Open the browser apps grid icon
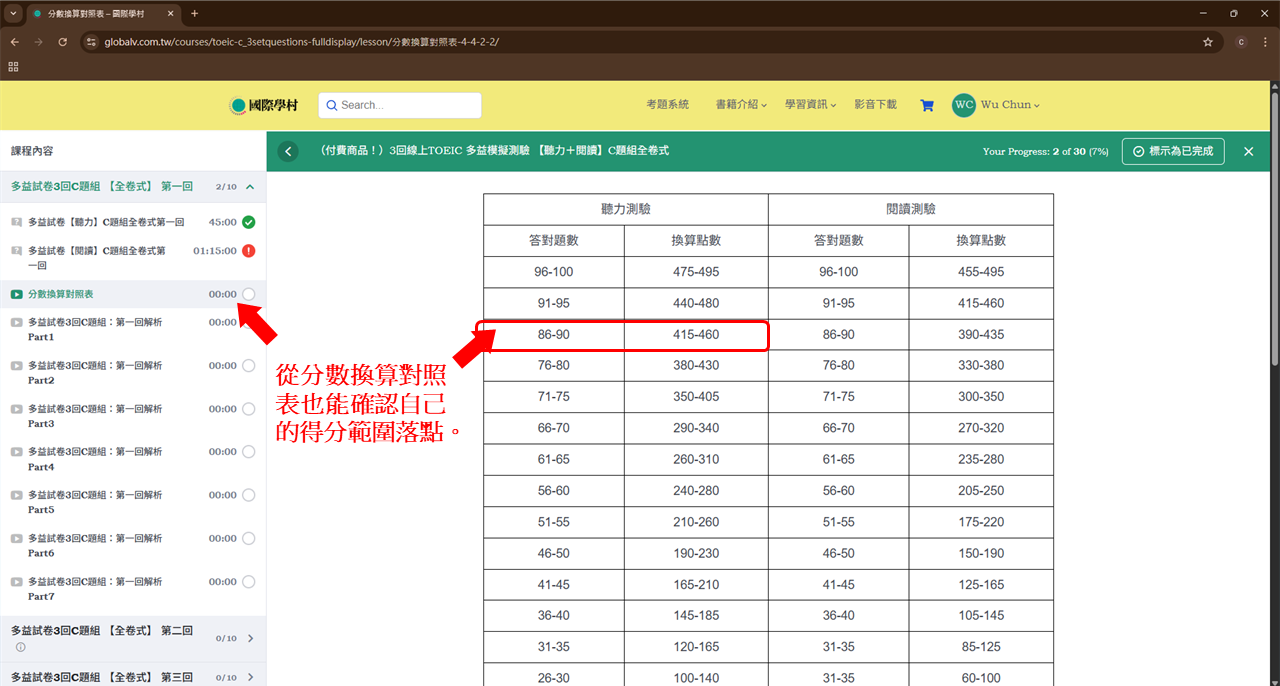Viewport: 1280px width, 686px height. click(x=14, y=67)
